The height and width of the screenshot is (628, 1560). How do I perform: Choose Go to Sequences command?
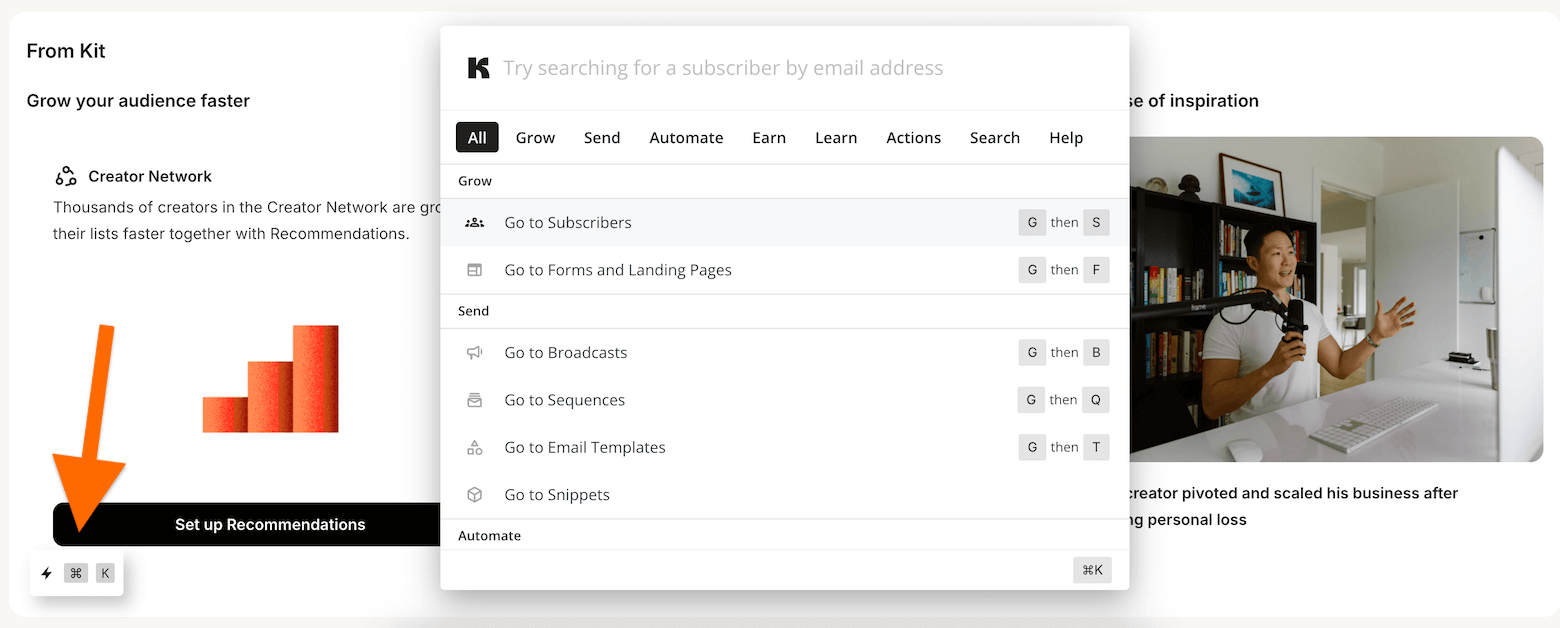click(x=785, y=400)
